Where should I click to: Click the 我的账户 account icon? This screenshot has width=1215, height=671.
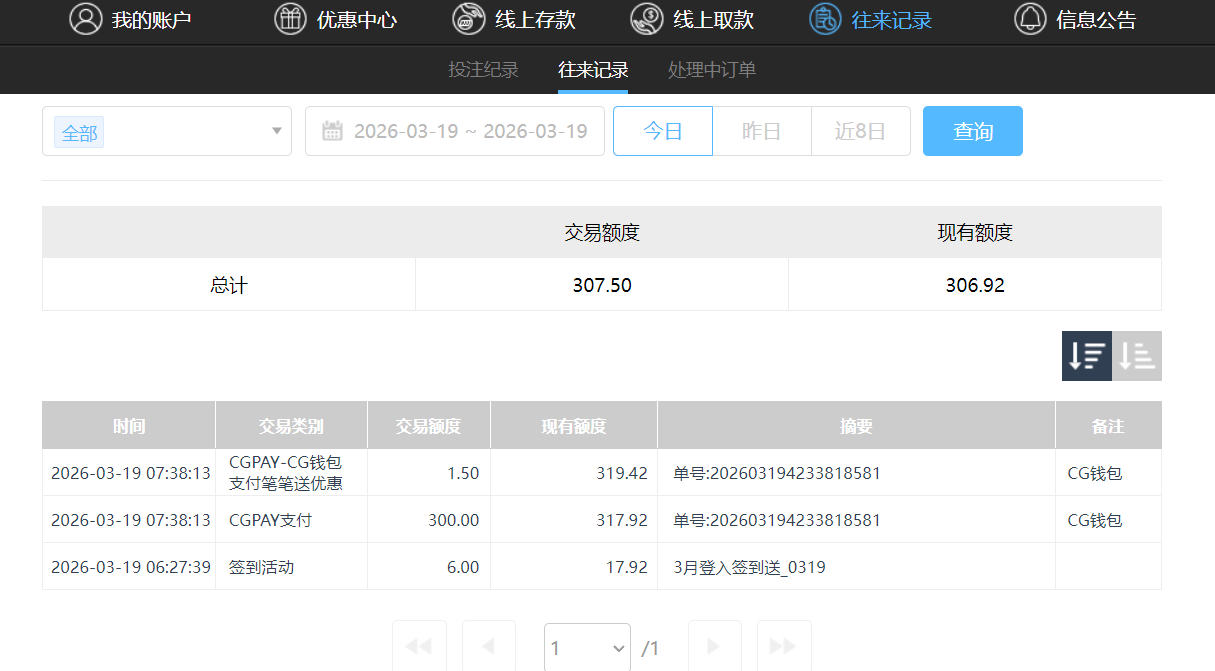85,19
